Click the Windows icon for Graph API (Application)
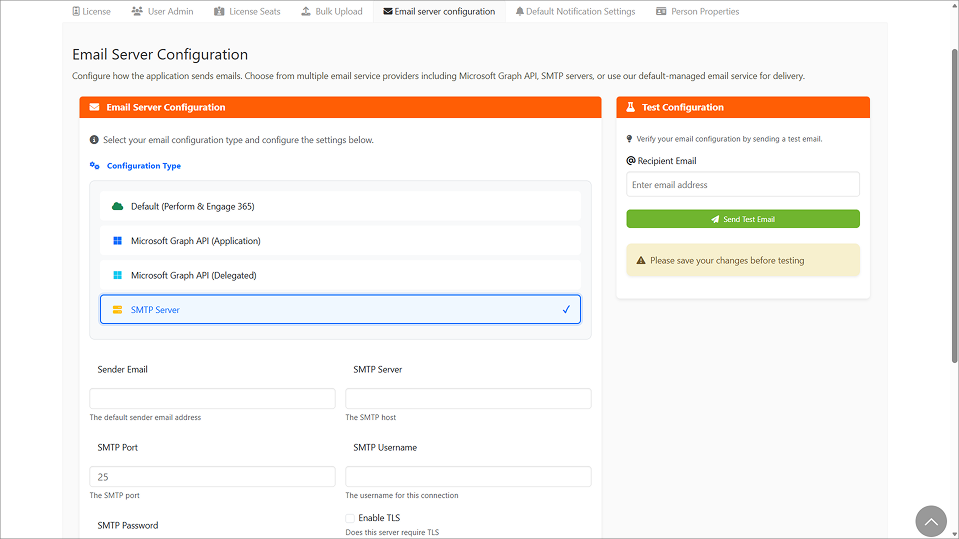The height and width of the screenshot is (539, 959). (117, 241)
